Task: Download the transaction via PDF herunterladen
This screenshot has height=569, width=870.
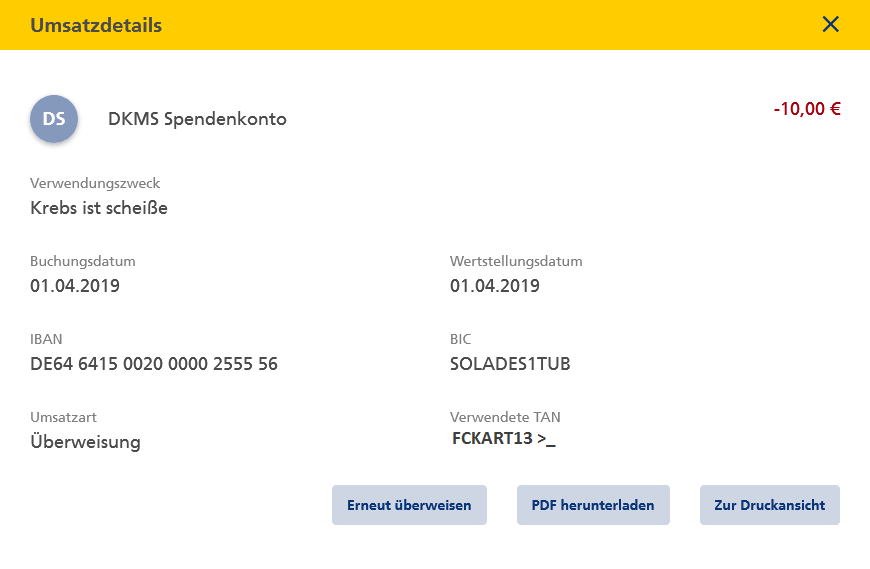Action: click(593, 505)
